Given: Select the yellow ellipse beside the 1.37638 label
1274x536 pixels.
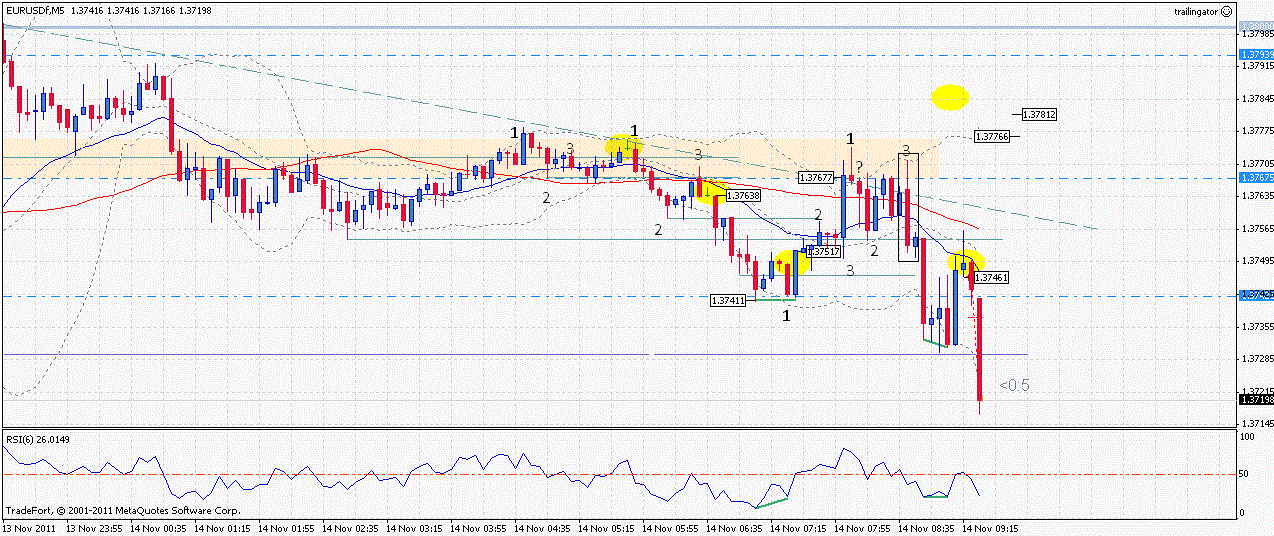Looking at the screenshot, I should [711, 191].
